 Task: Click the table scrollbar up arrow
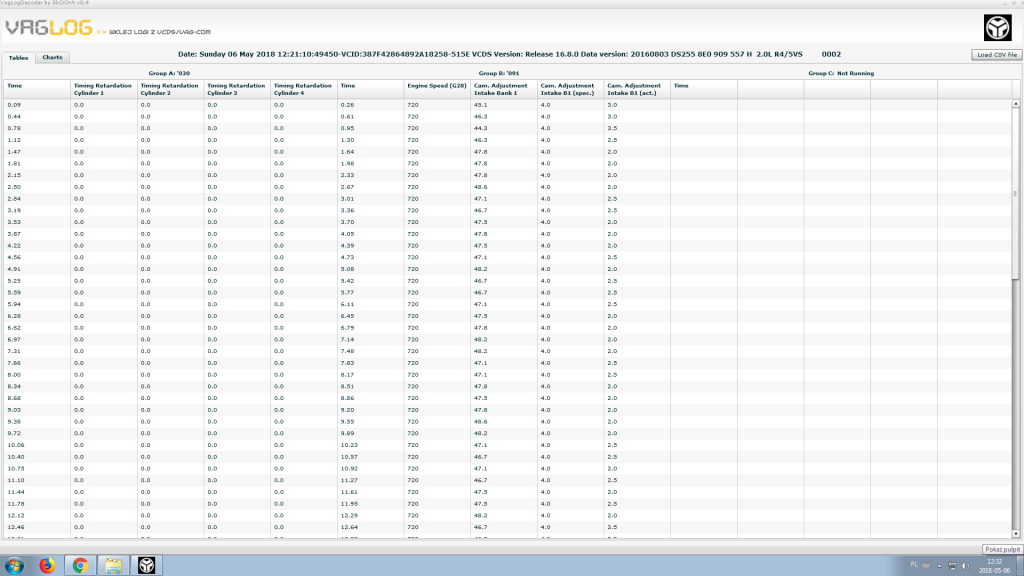coord(1016,104)
